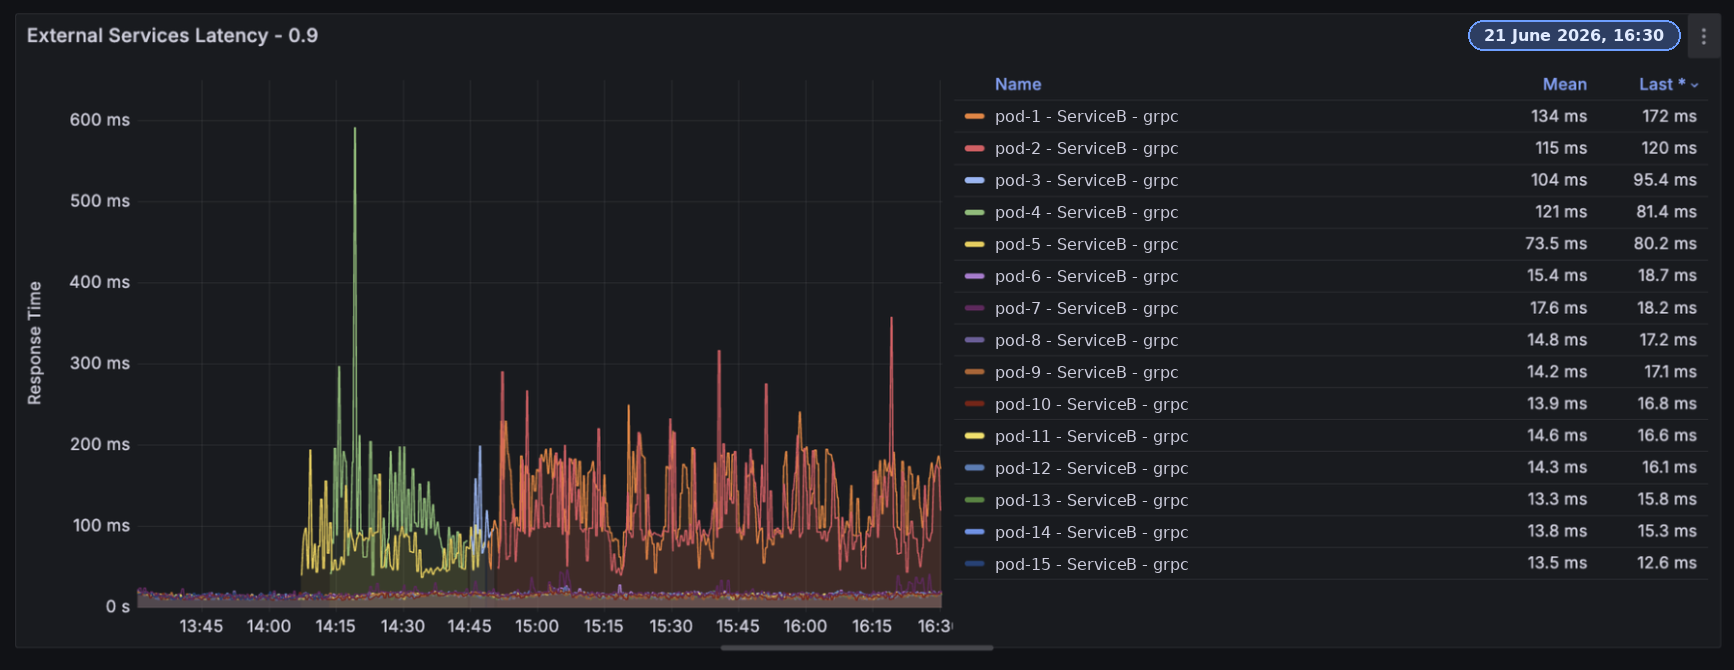Isolate pod-1 - ServiceB - grpc series
1734x670 pixels.
click(1086, 117)
